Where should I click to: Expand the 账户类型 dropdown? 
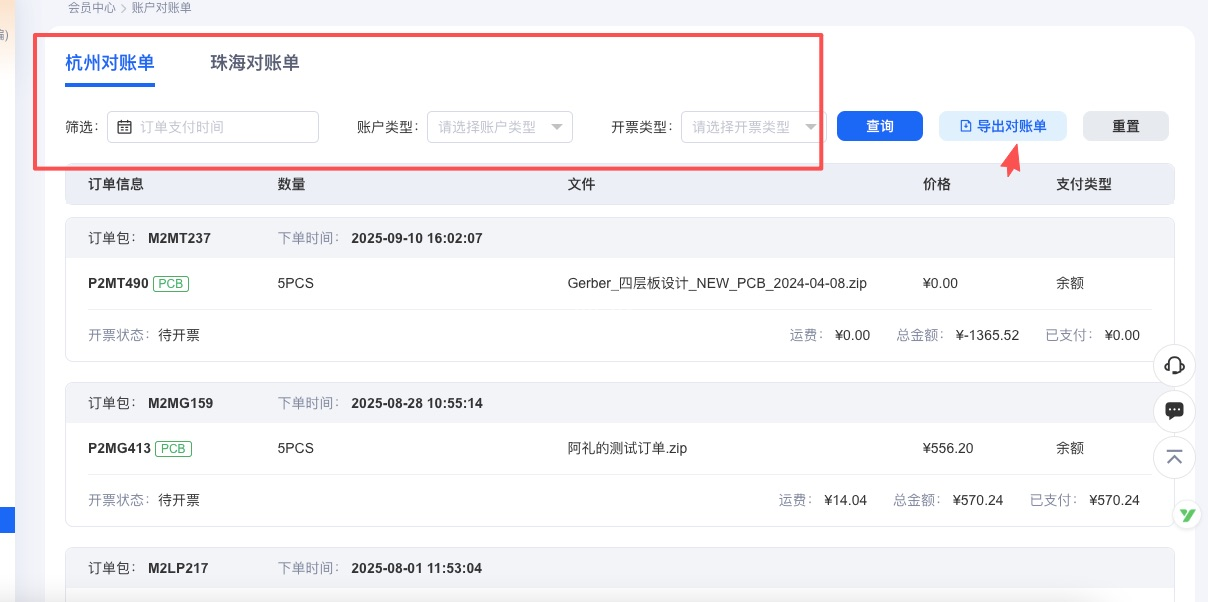499,127
